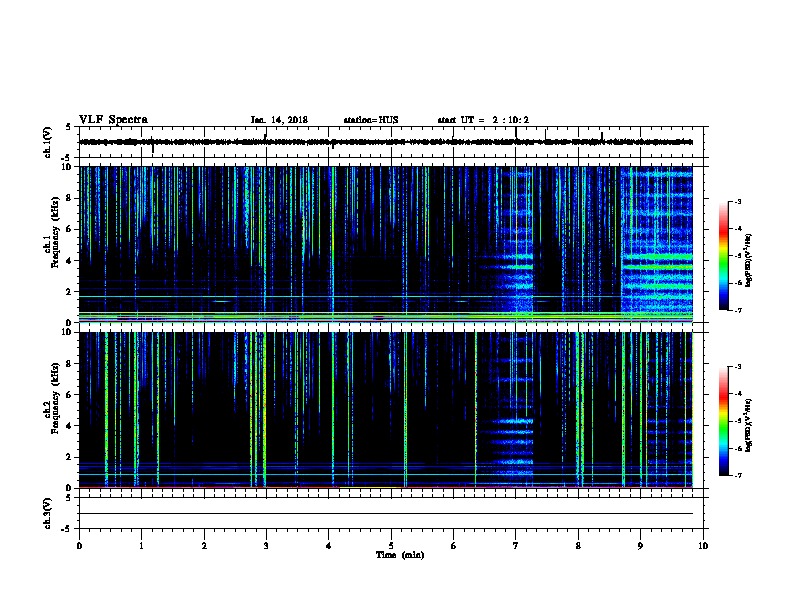Click the ch.1 voltage waveform trace
792x612 pixels.
(x=386, y=142)
